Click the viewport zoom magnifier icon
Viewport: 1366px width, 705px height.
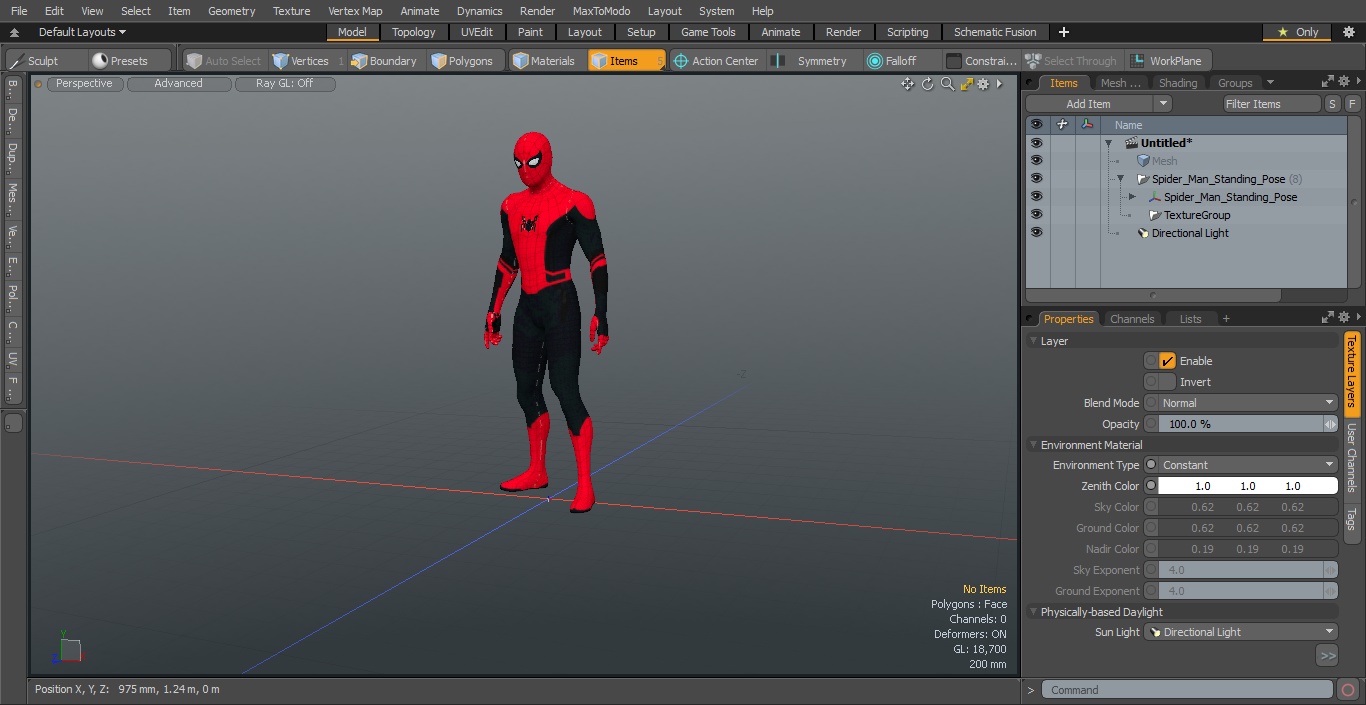coord(946,84)
